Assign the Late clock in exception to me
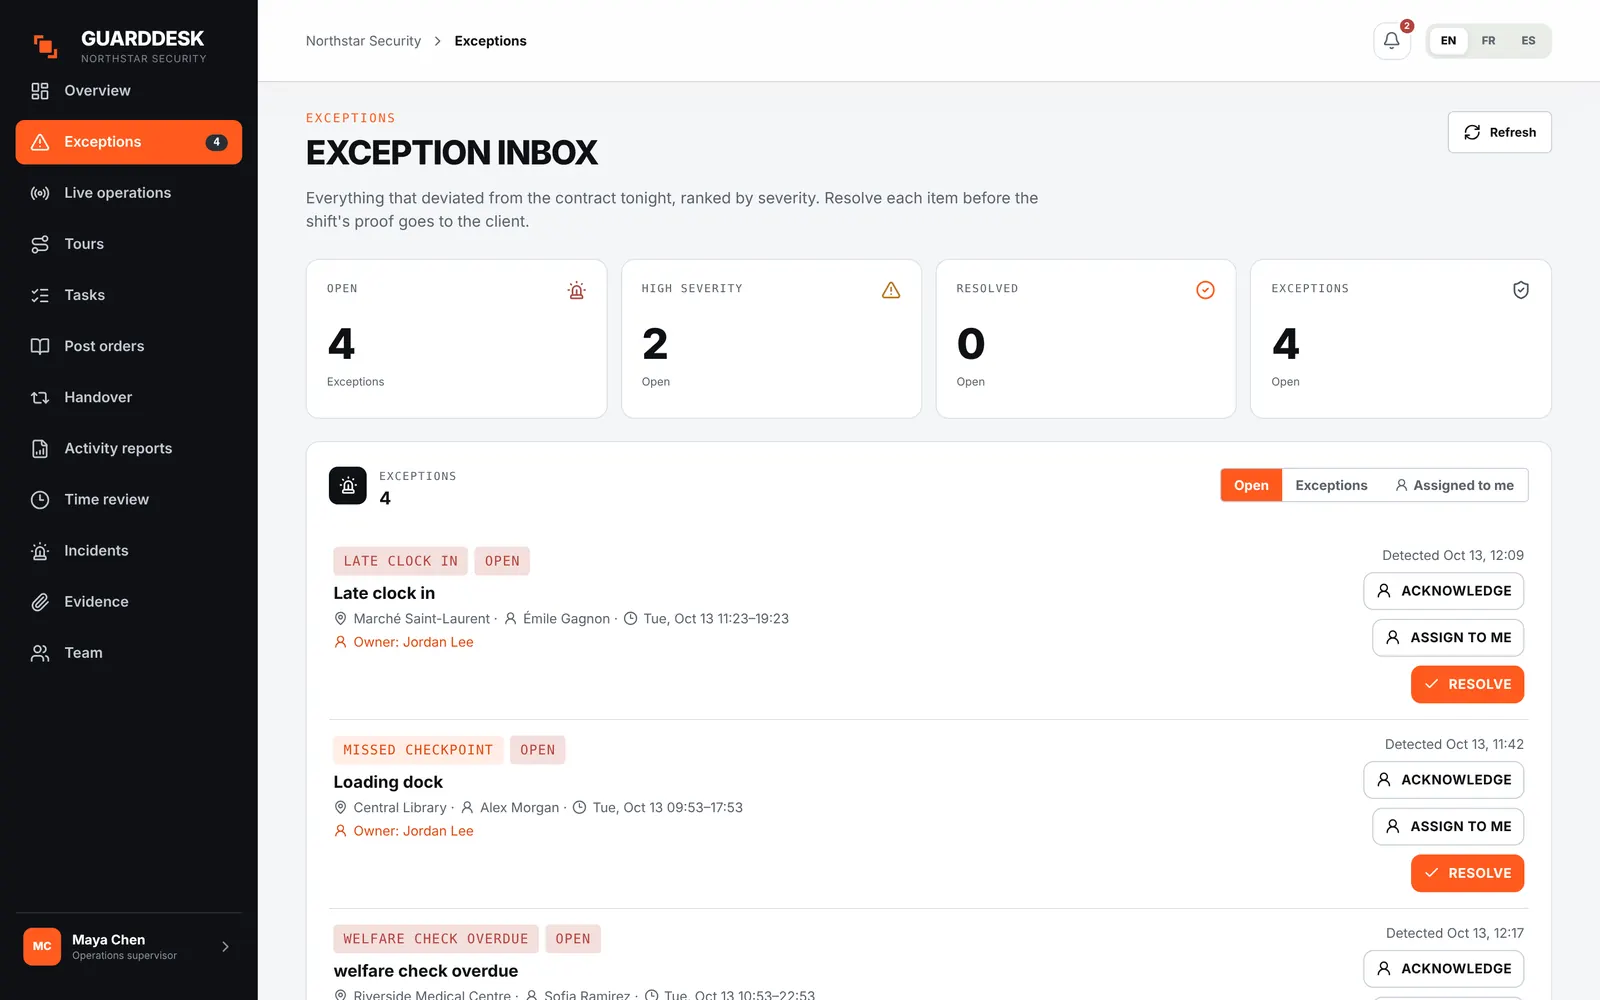This screenshot has height=1000, width=1600. pyautogui.click(x=1448, y=638)
